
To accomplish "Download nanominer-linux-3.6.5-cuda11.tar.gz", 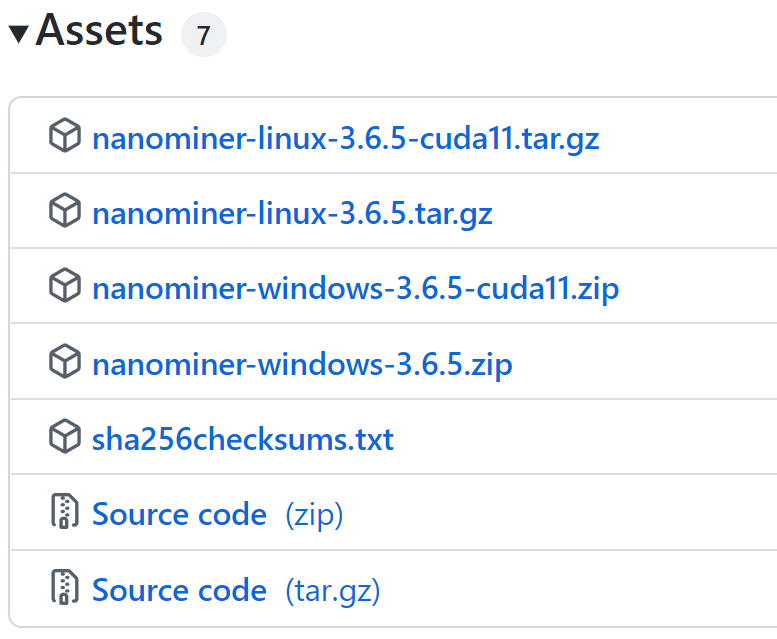I will (345, 137).
